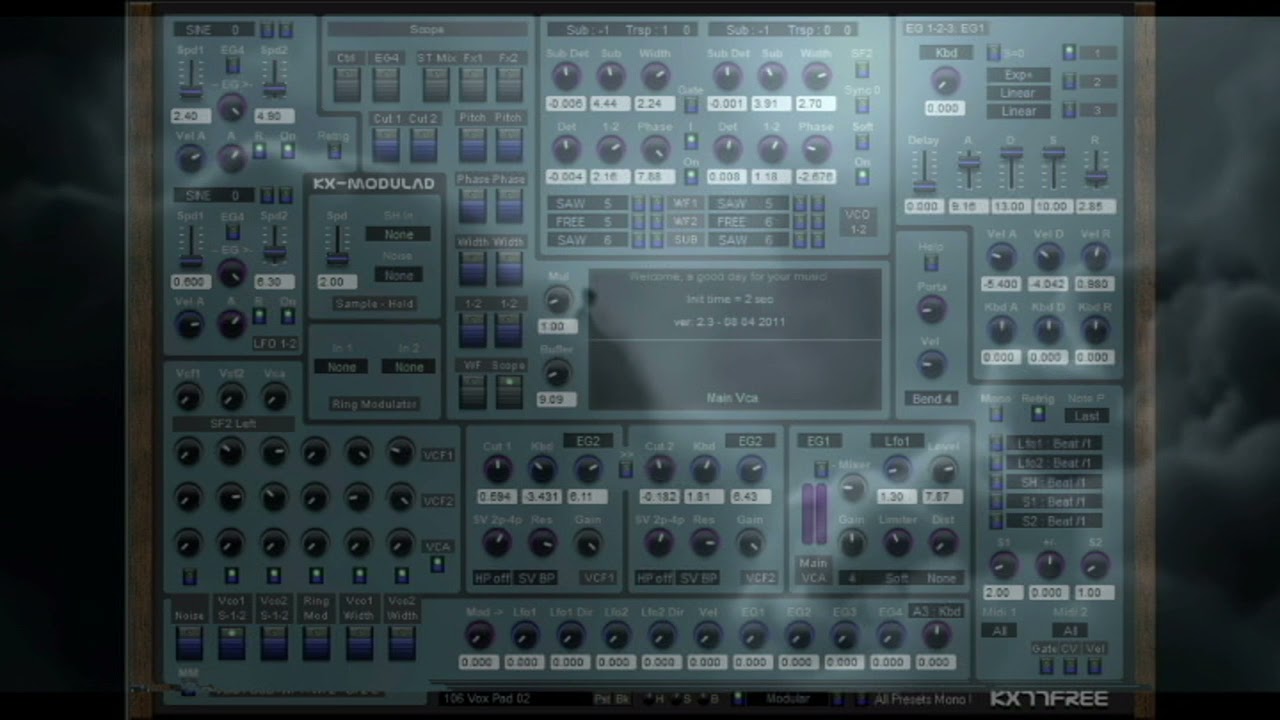Turn the Mixer knob in the Main VCA section

click(x=852, y=488)
